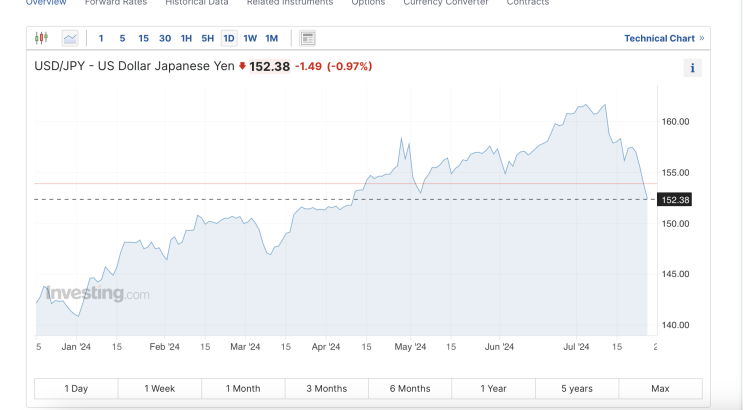Image resolution: width=743 pixels, height=410 pixels.
Task: Select the 5H interval option
Action: pyautogui.click(x=207, y=38)
